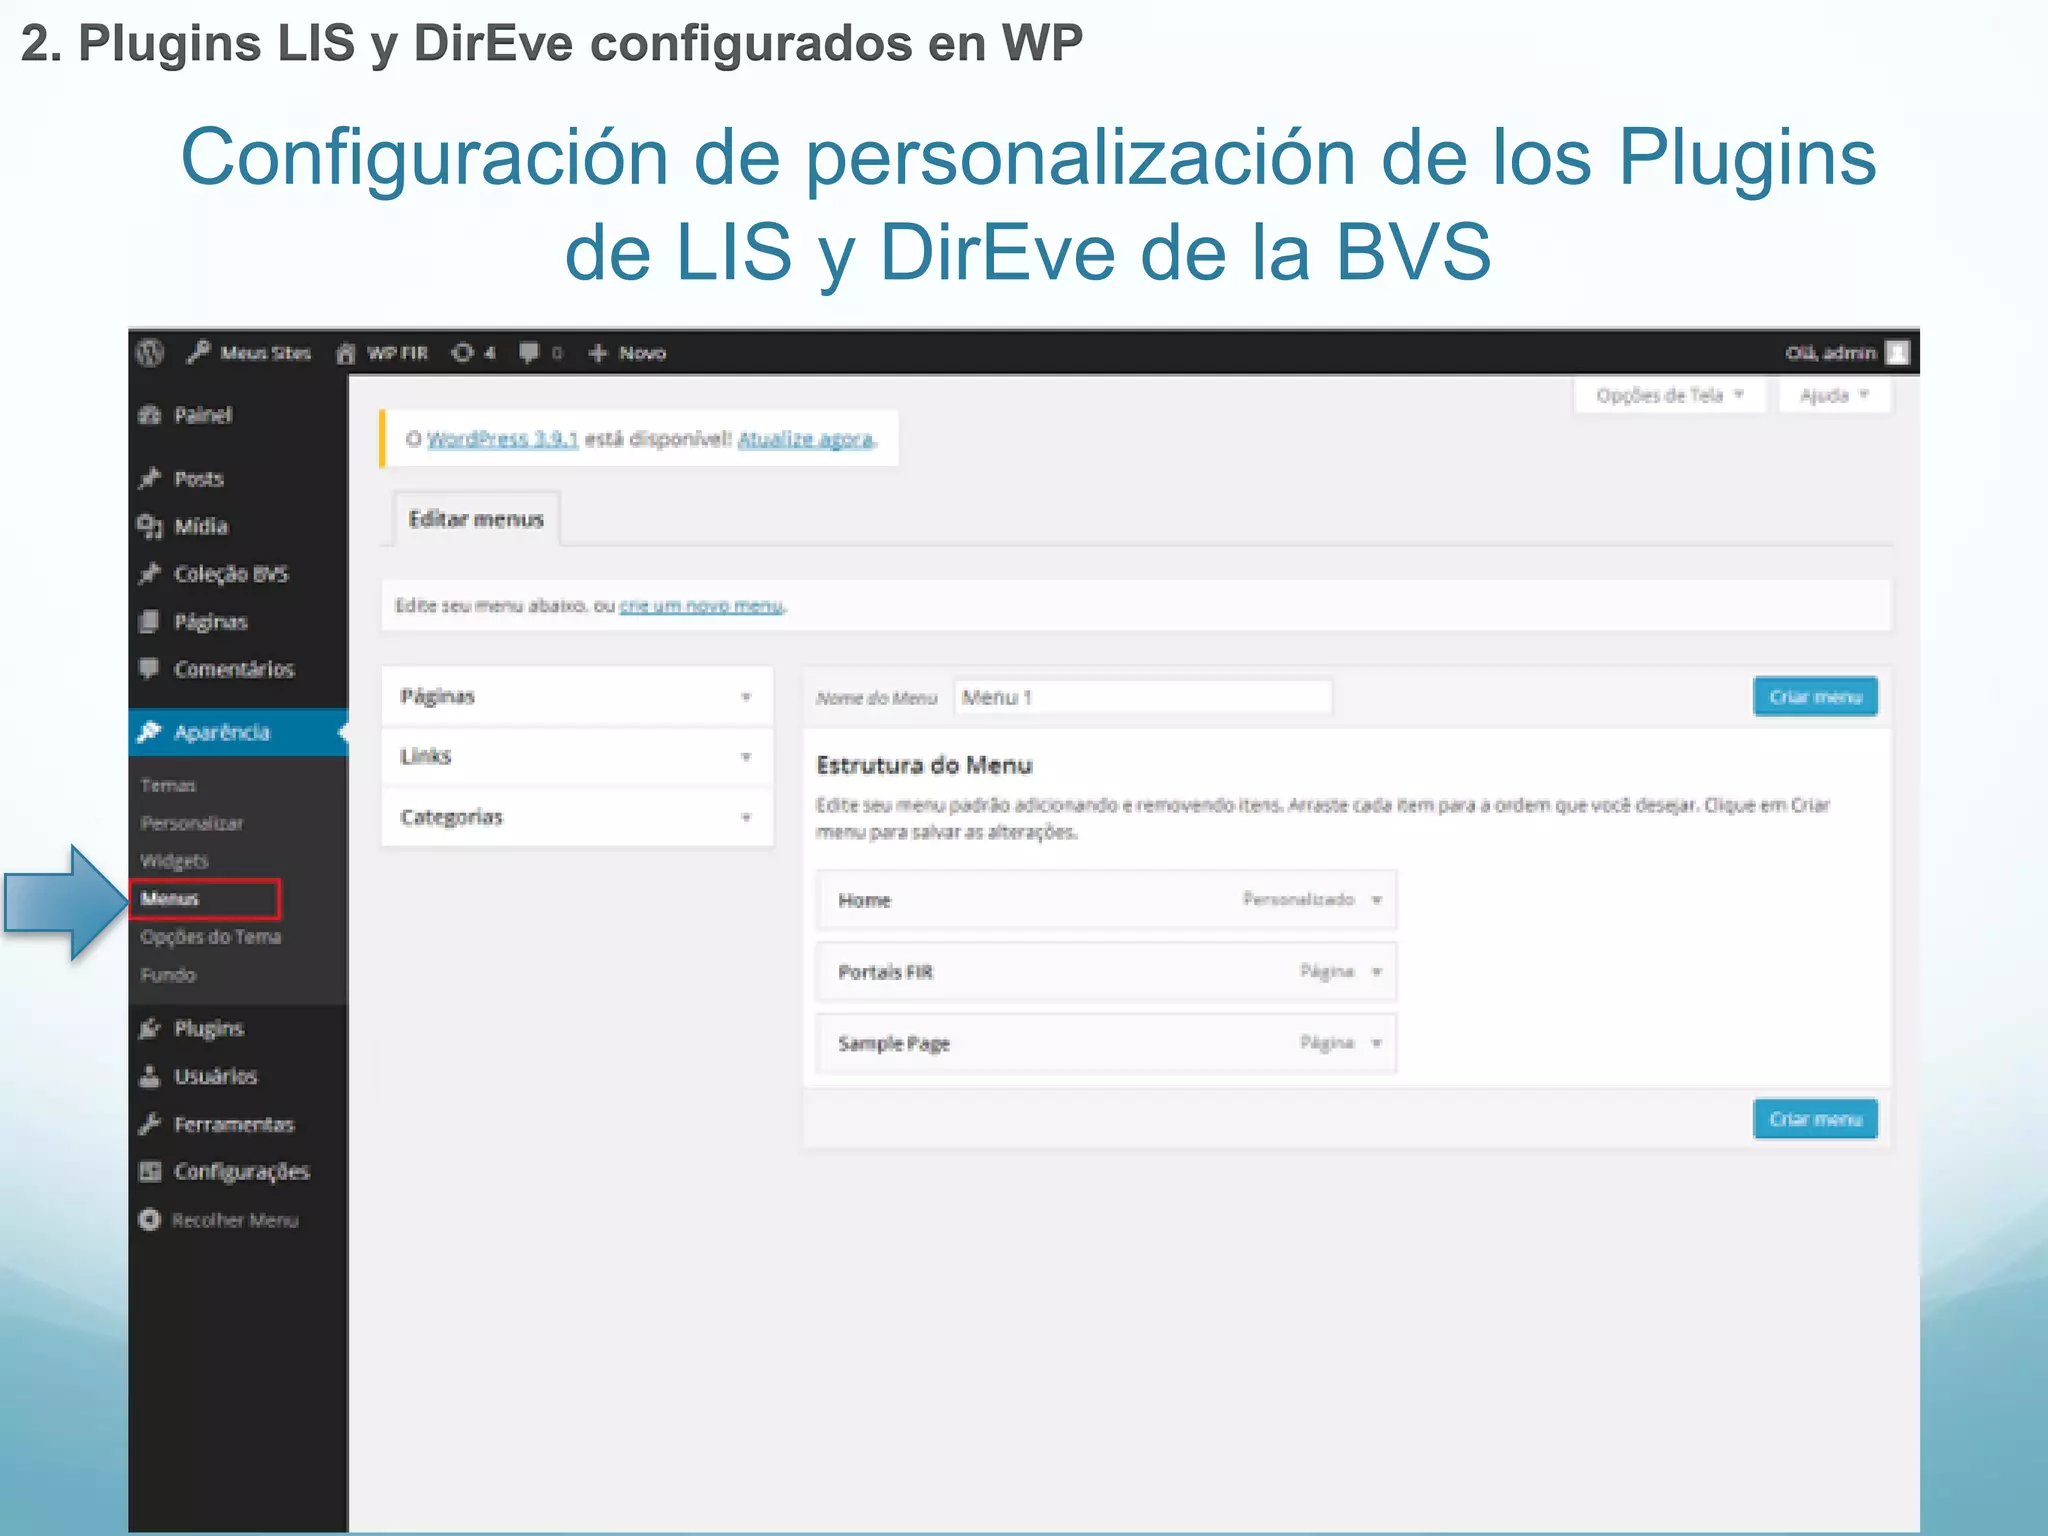This screenshot has height=1536, width=2048.
Task: Click the Configurações settings icon
Action: tap(150, 1171)
